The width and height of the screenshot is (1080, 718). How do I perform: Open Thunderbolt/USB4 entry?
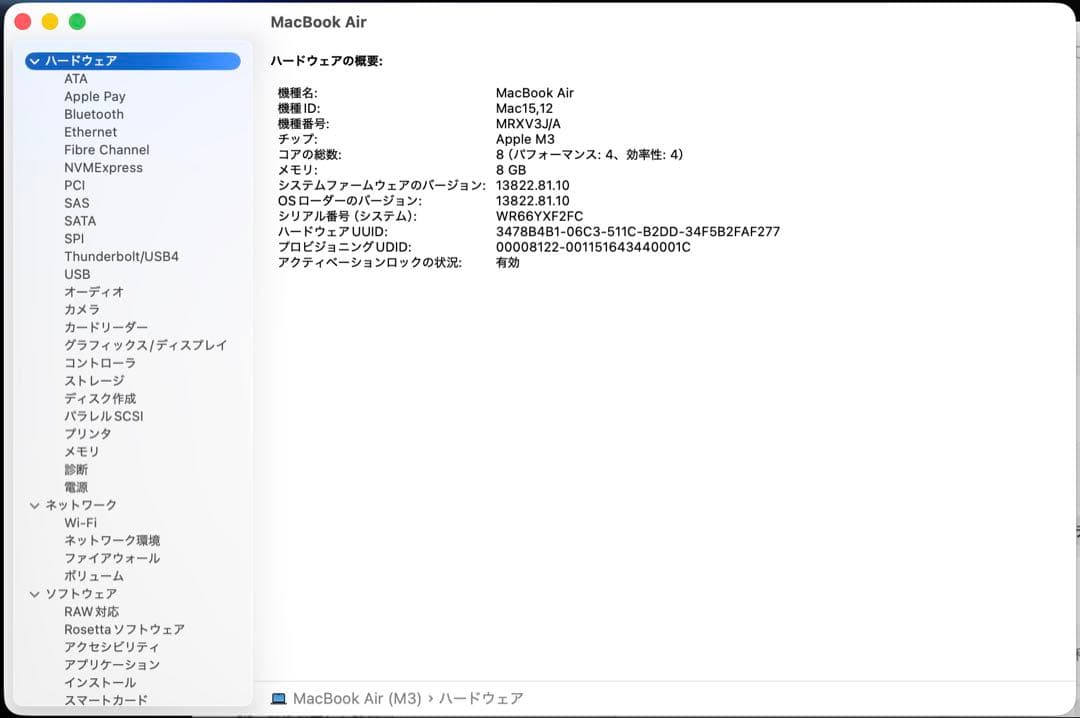pos(121,257)
